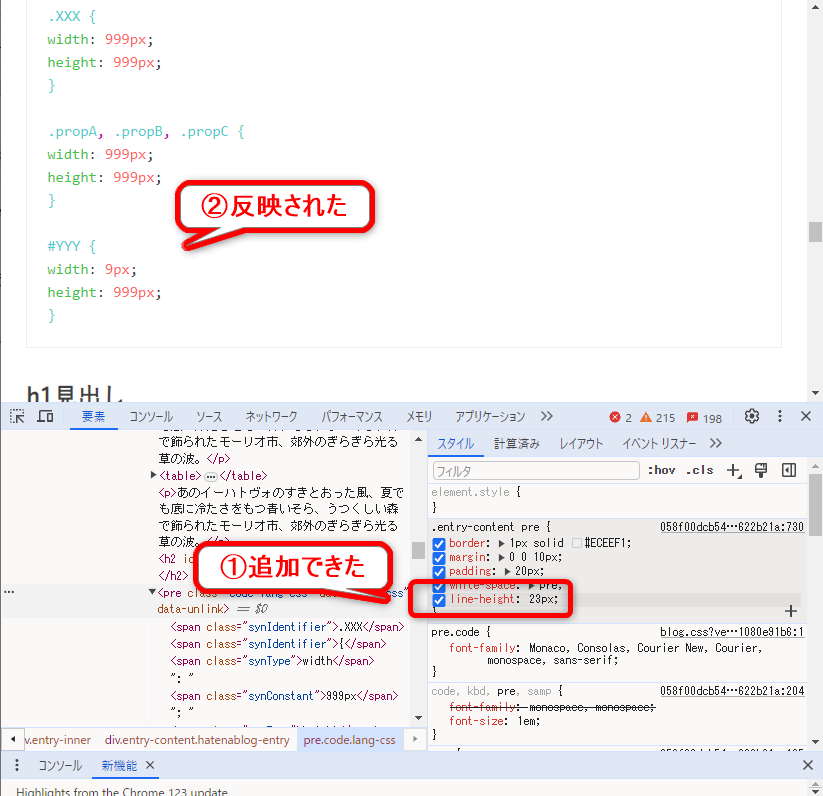Open the メモリ tab
The width and height of the screenshot is (823, 796).
419,417
